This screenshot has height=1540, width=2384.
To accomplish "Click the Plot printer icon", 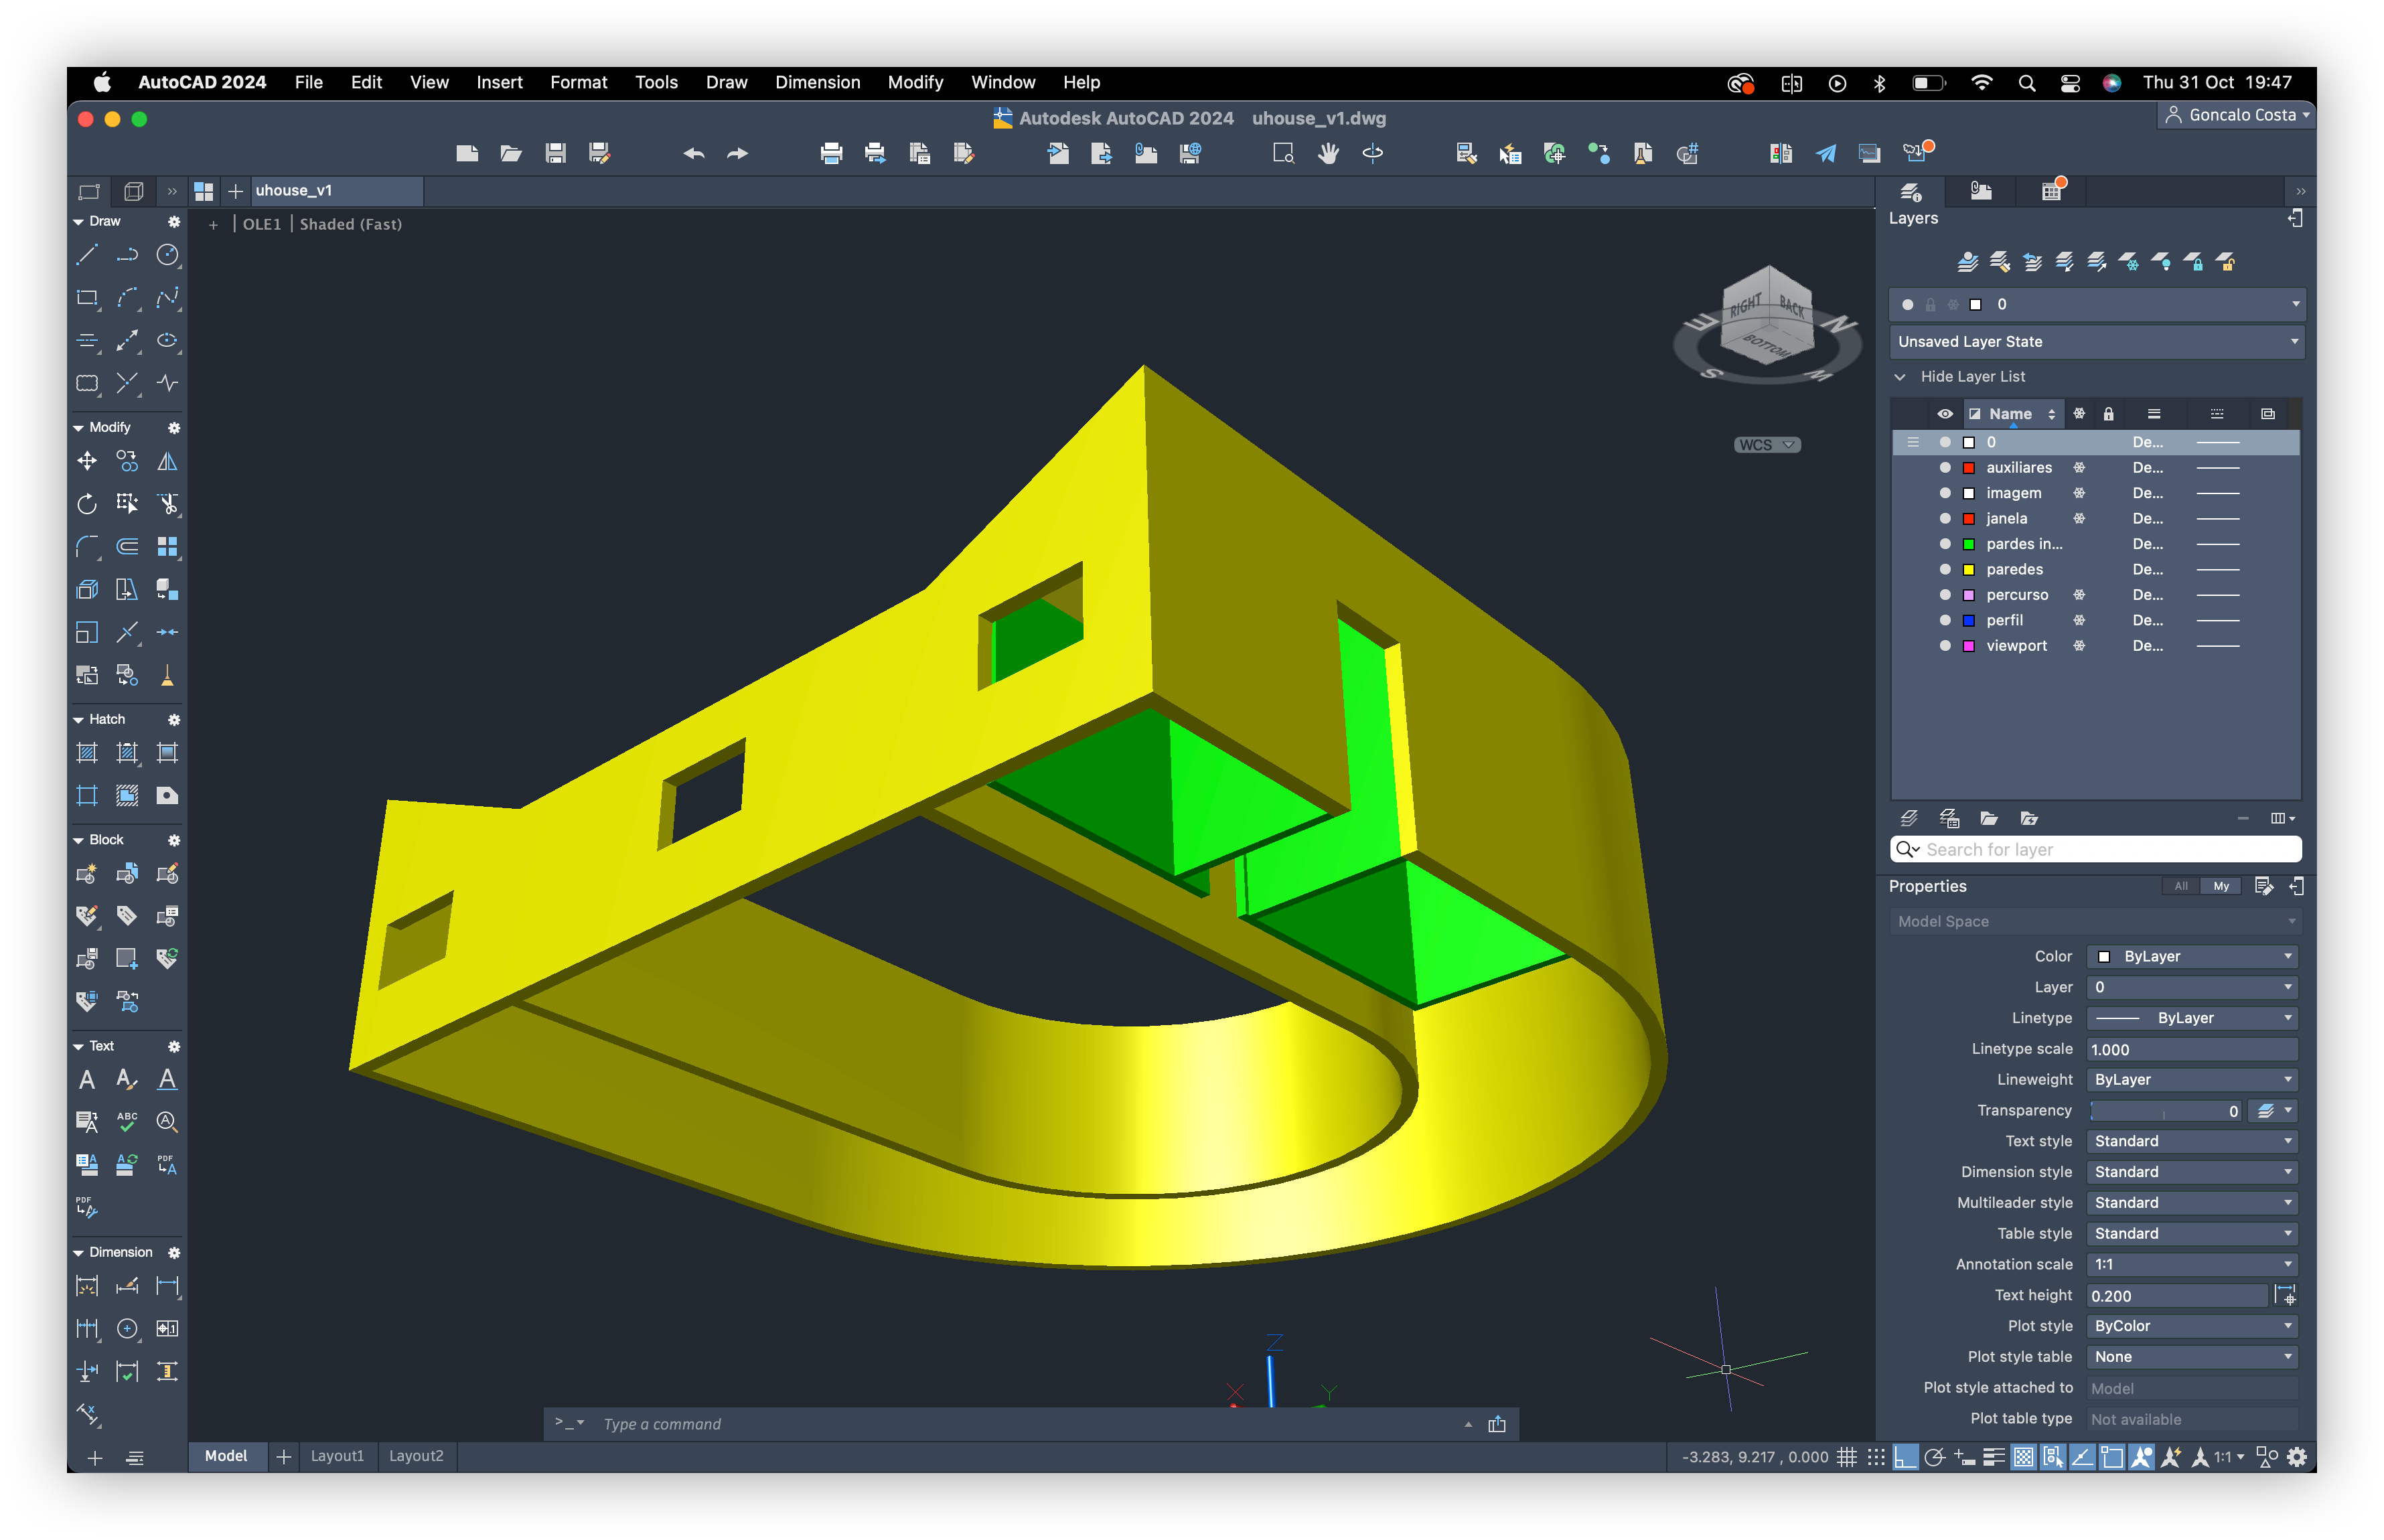I will click(x=831, y=153).
